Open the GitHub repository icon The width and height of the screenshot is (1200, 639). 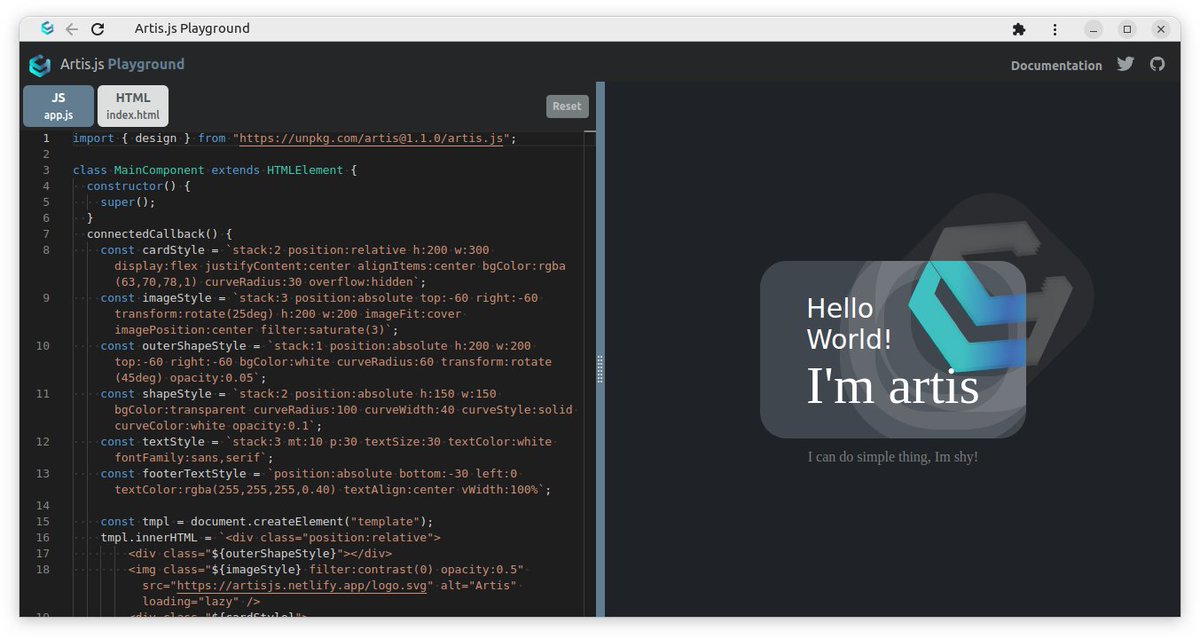click(1157, 64)
